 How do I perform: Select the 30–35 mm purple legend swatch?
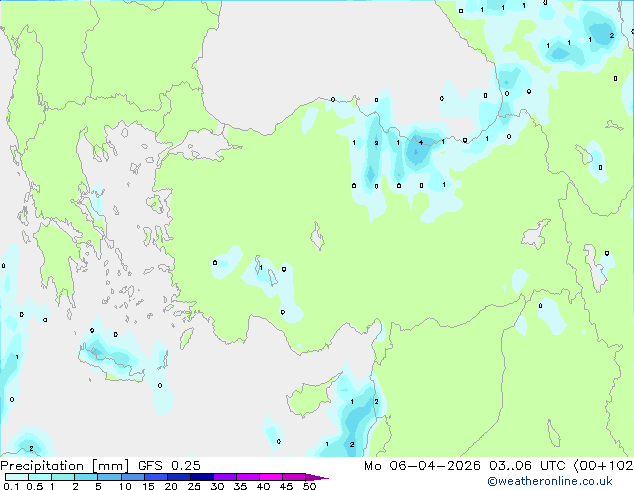225,477
